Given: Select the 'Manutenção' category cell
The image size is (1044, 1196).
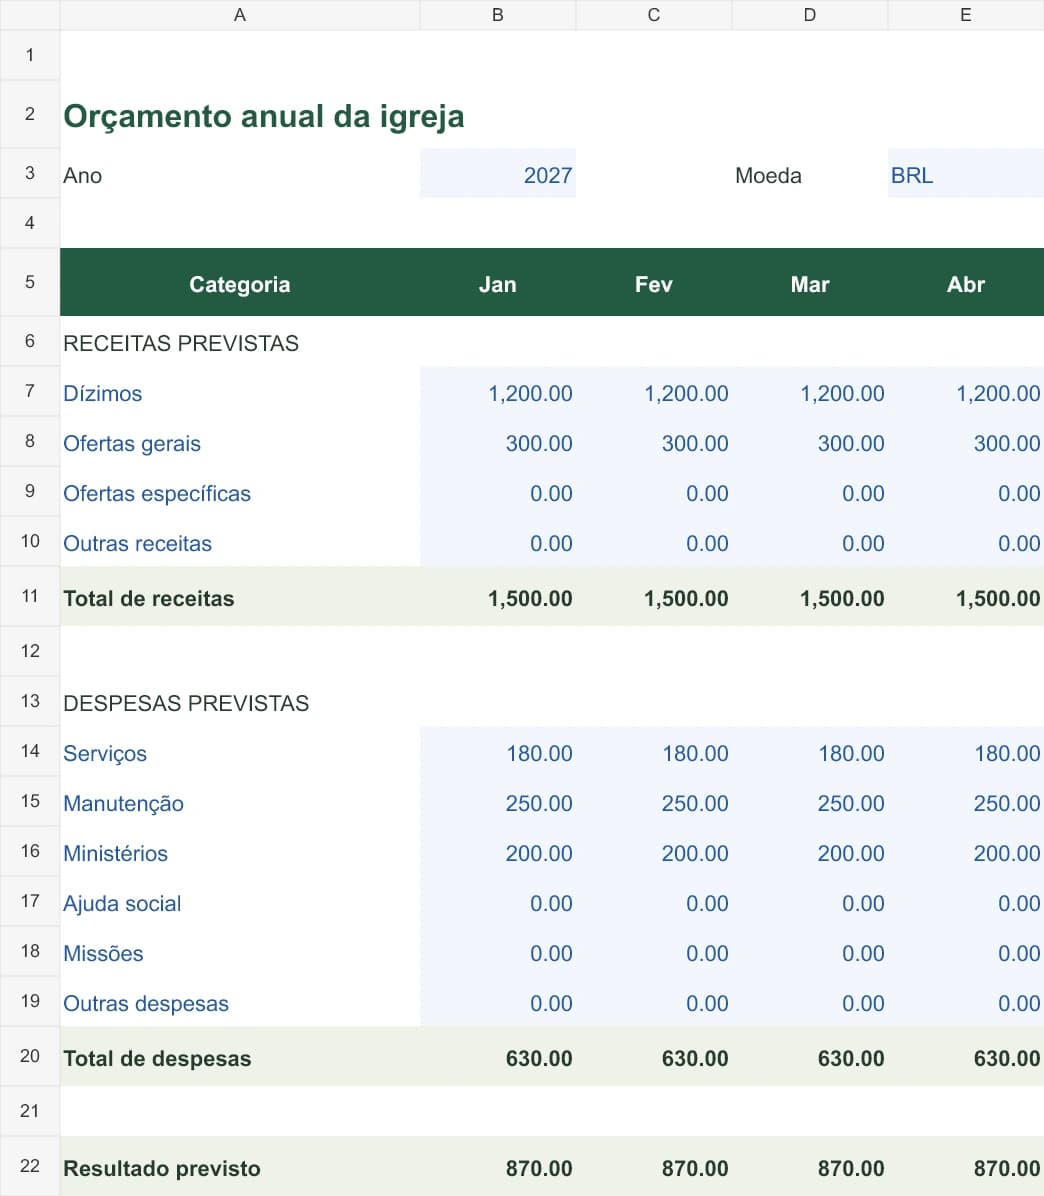Looking at the screenshot, I should point(239,802).
